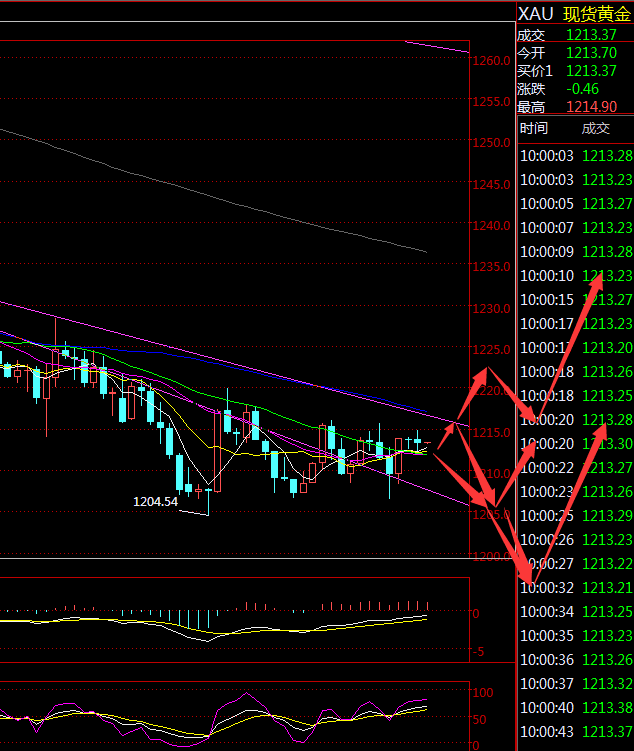Click the 1260.0 price axis label
The image size is (634, 751).
coord(491,61)
